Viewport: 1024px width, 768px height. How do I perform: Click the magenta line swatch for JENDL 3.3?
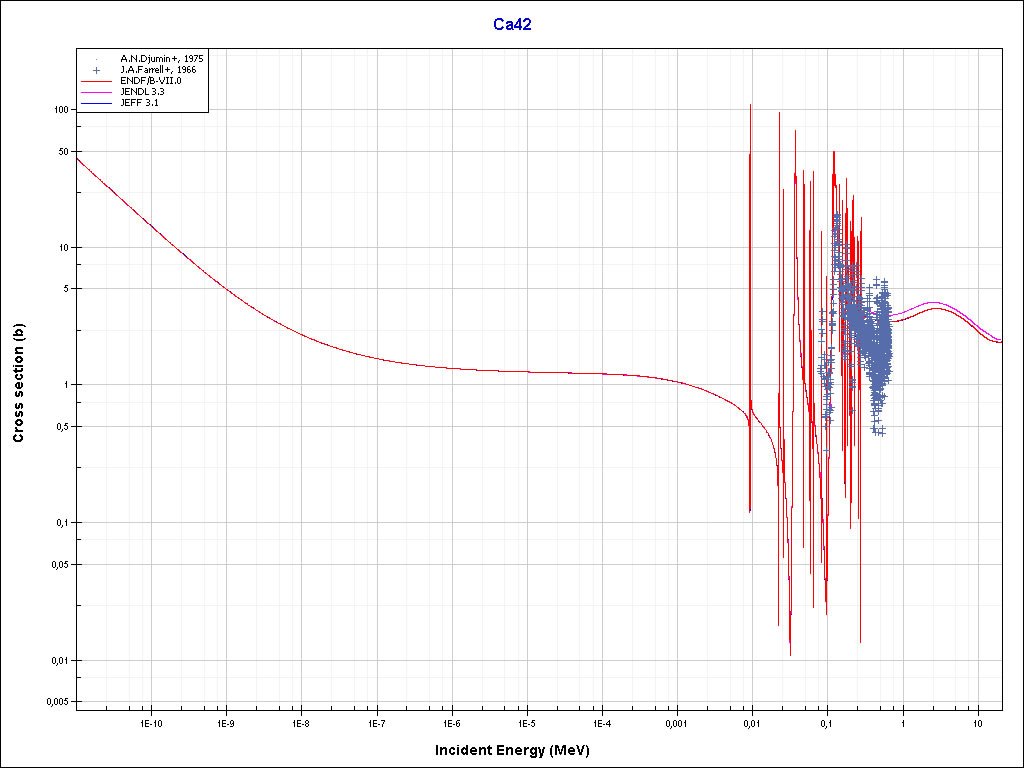pos(96,92)
